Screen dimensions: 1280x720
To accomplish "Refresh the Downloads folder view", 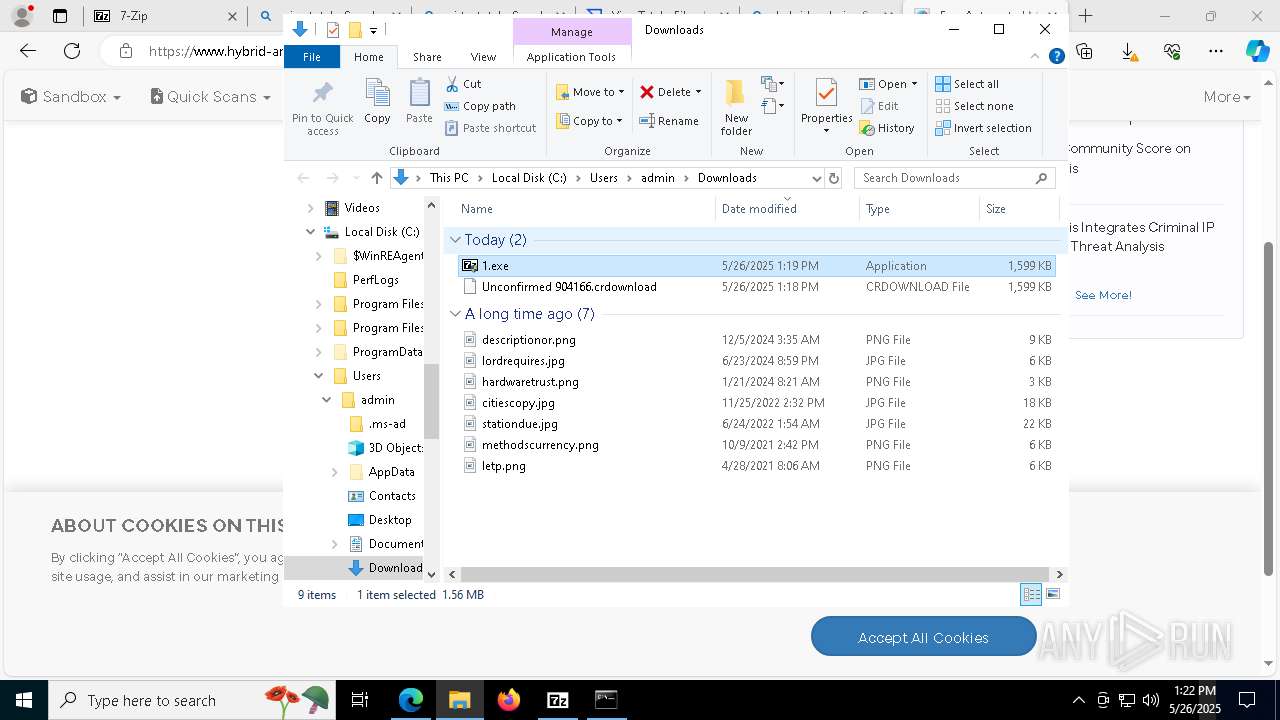I will click(834, 178).
